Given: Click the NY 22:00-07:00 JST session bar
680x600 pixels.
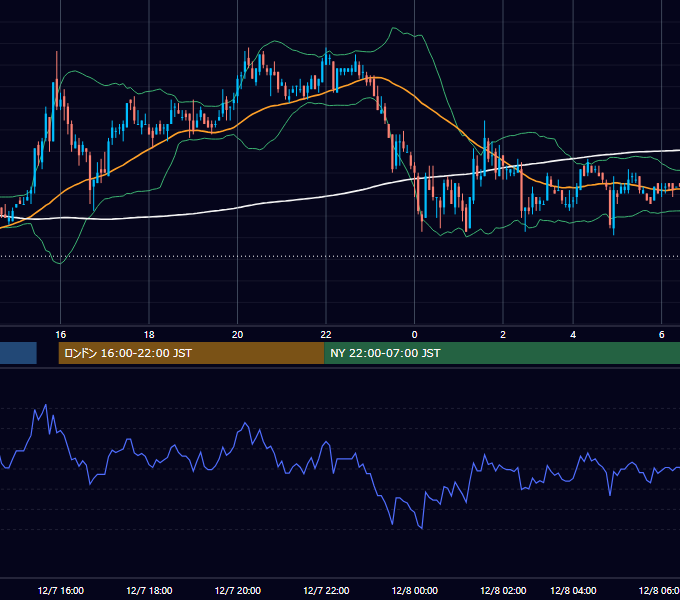Looking at the screenshot, I should 502,353.
